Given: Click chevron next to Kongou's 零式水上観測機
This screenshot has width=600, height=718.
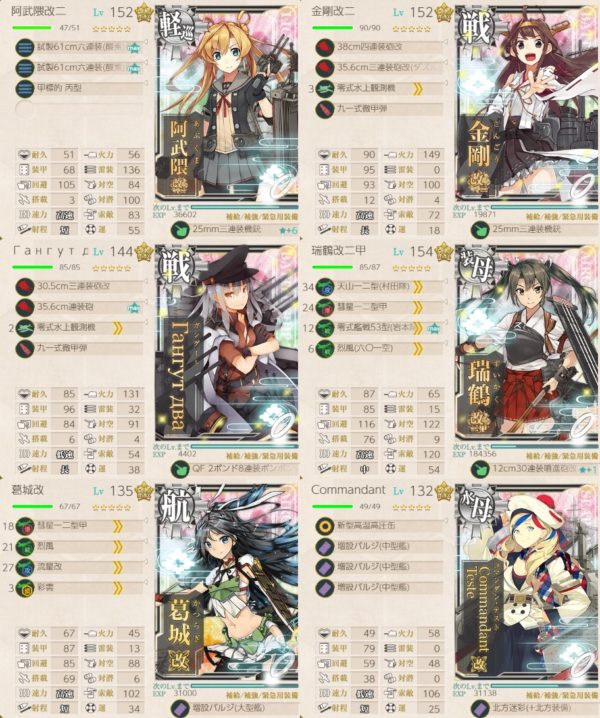Looking at the screenshot, I should [x=417, y=89].
